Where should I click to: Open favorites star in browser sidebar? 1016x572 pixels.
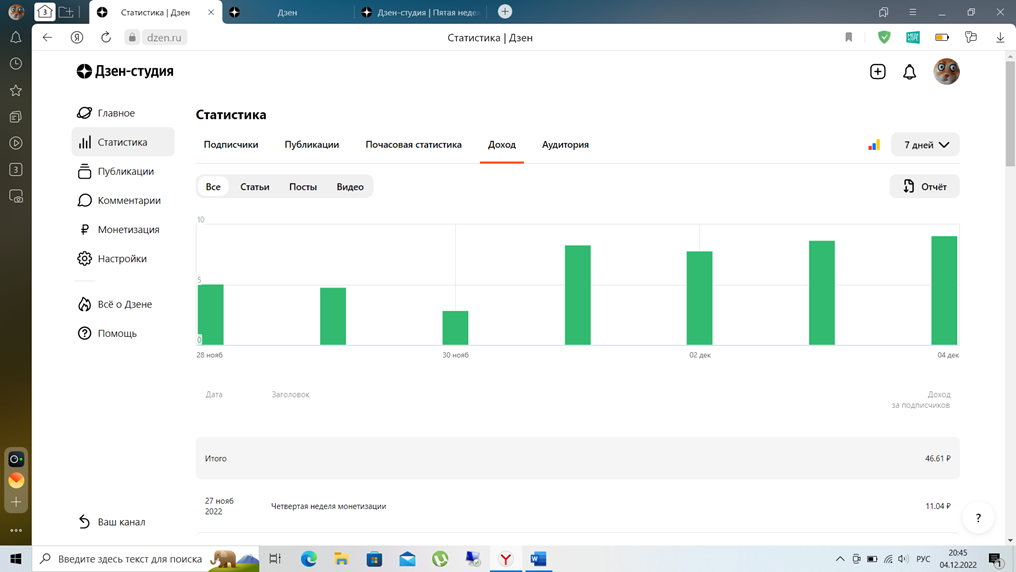click(16, 90)
